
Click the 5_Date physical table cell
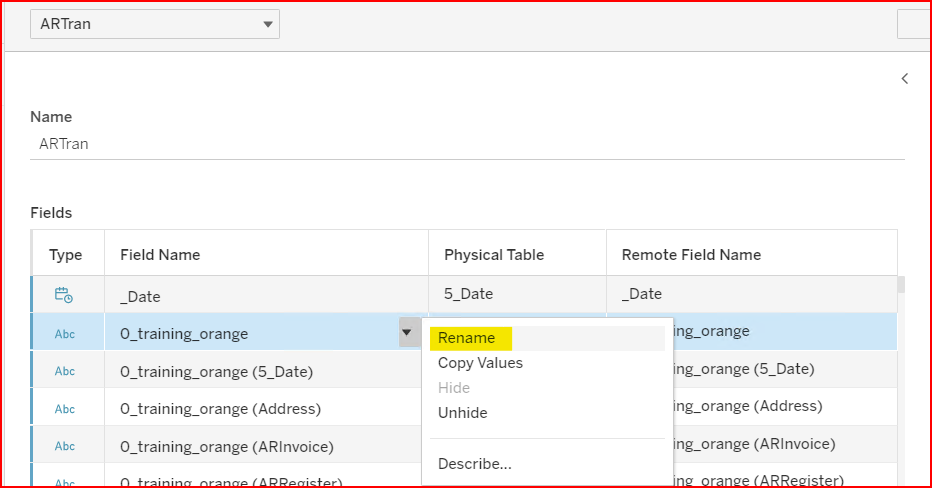(469, 294)
